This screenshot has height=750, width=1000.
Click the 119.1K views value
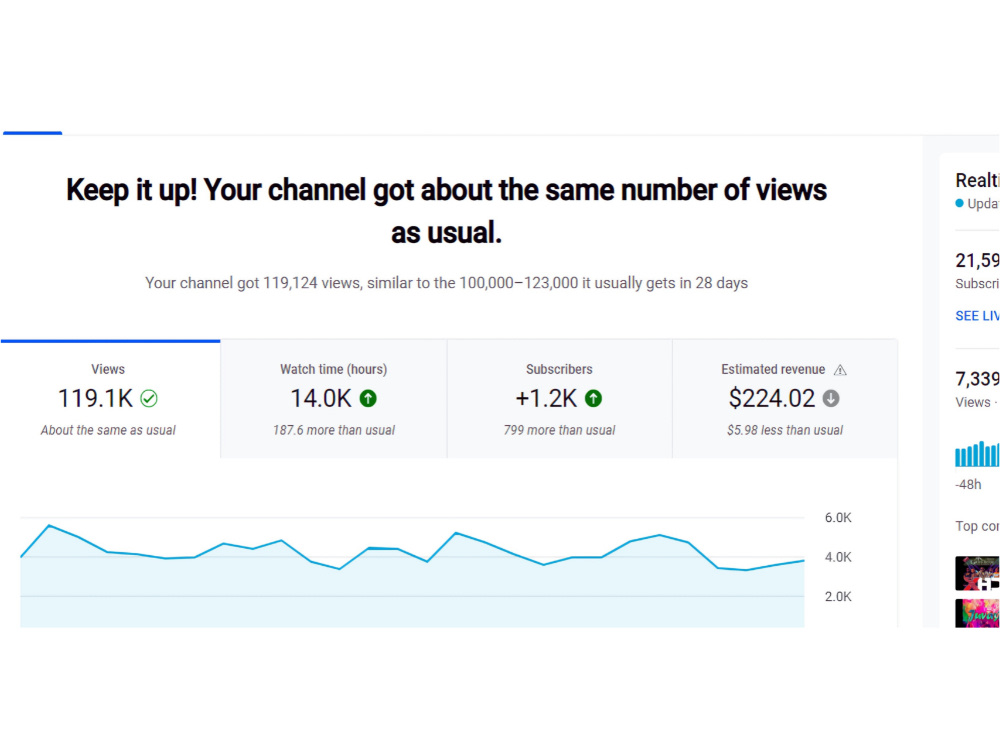tap(95, 399)
